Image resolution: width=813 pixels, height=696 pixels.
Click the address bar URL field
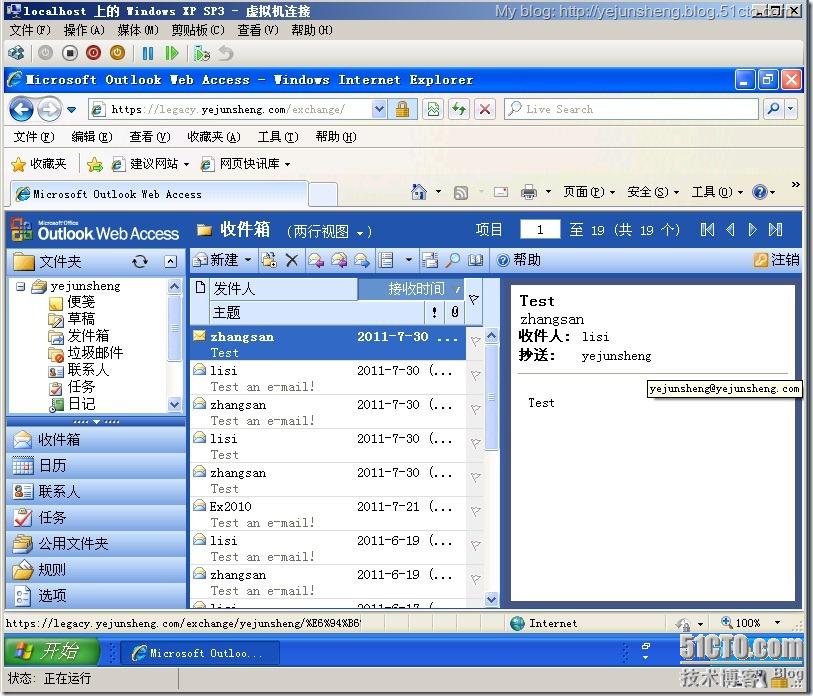[239, 109]
